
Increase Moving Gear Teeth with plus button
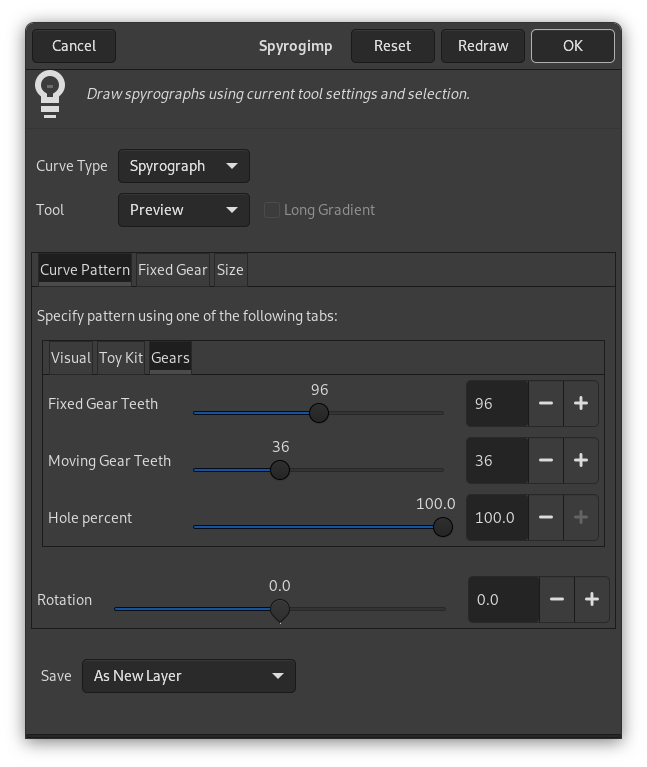point(581,461)
